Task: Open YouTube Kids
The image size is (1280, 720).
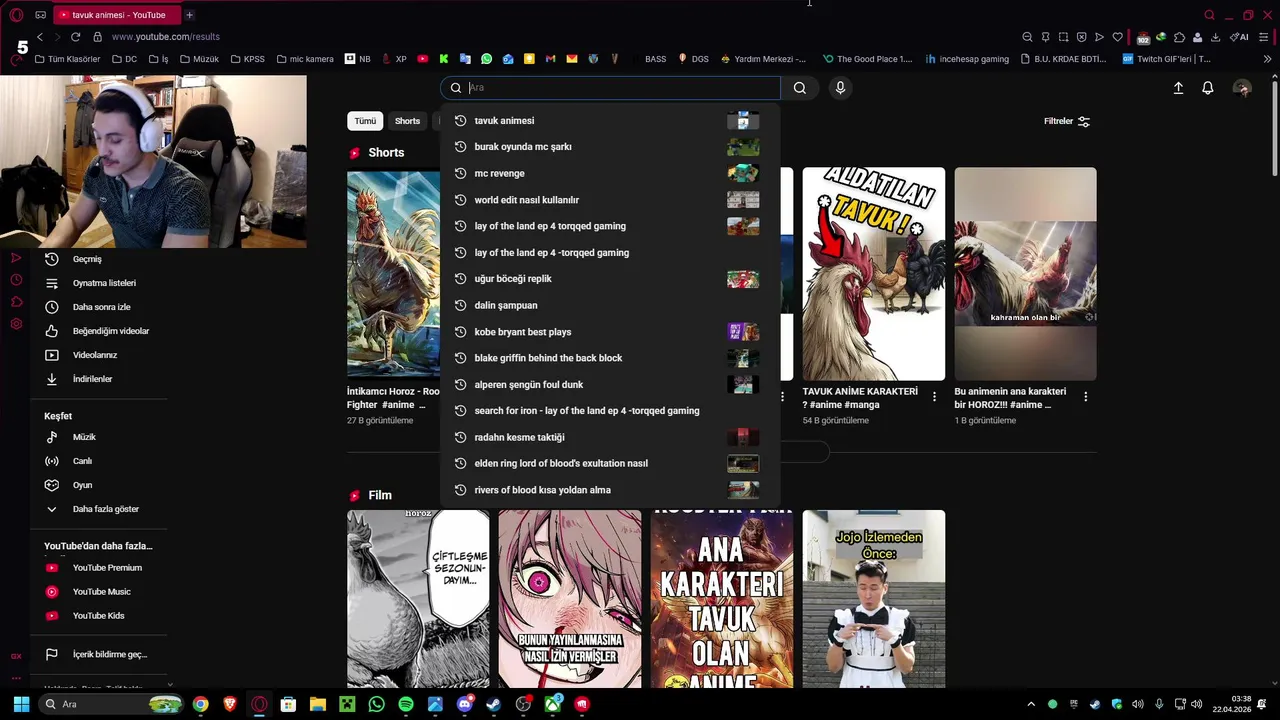Action: point(100,616)
